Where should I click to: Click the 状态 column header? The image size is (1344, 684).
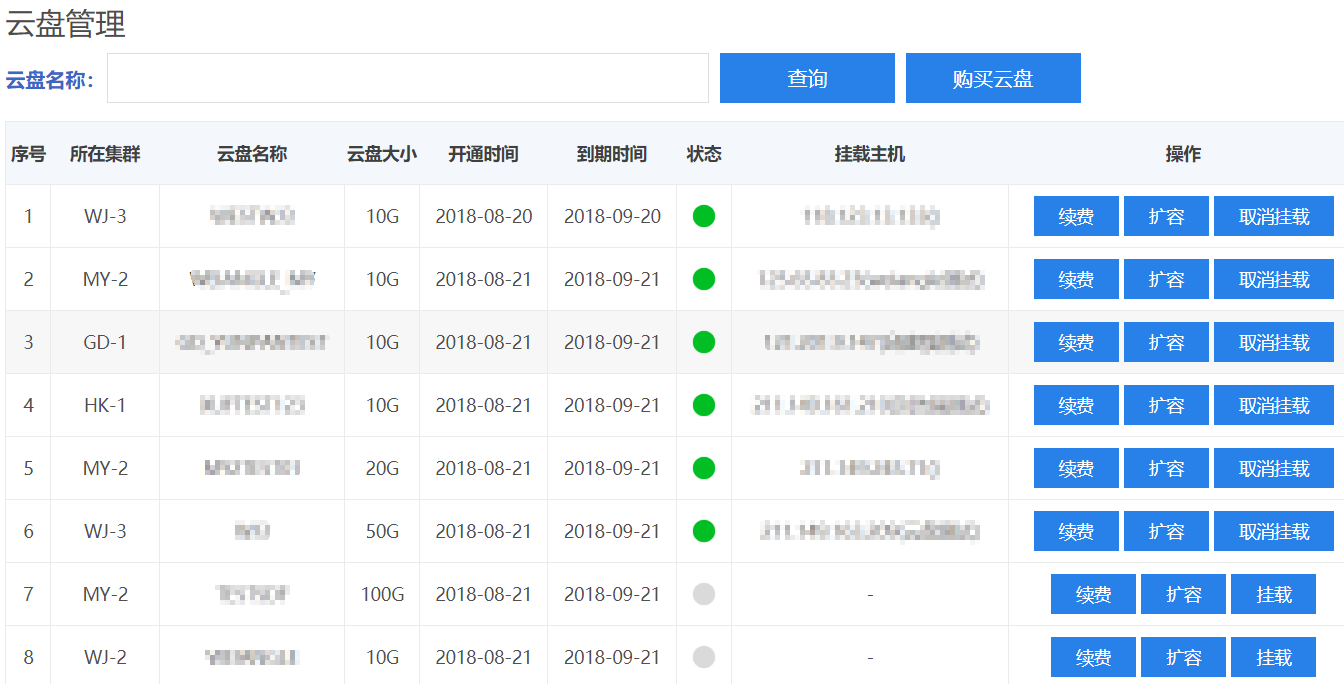[x=704, y=154]
